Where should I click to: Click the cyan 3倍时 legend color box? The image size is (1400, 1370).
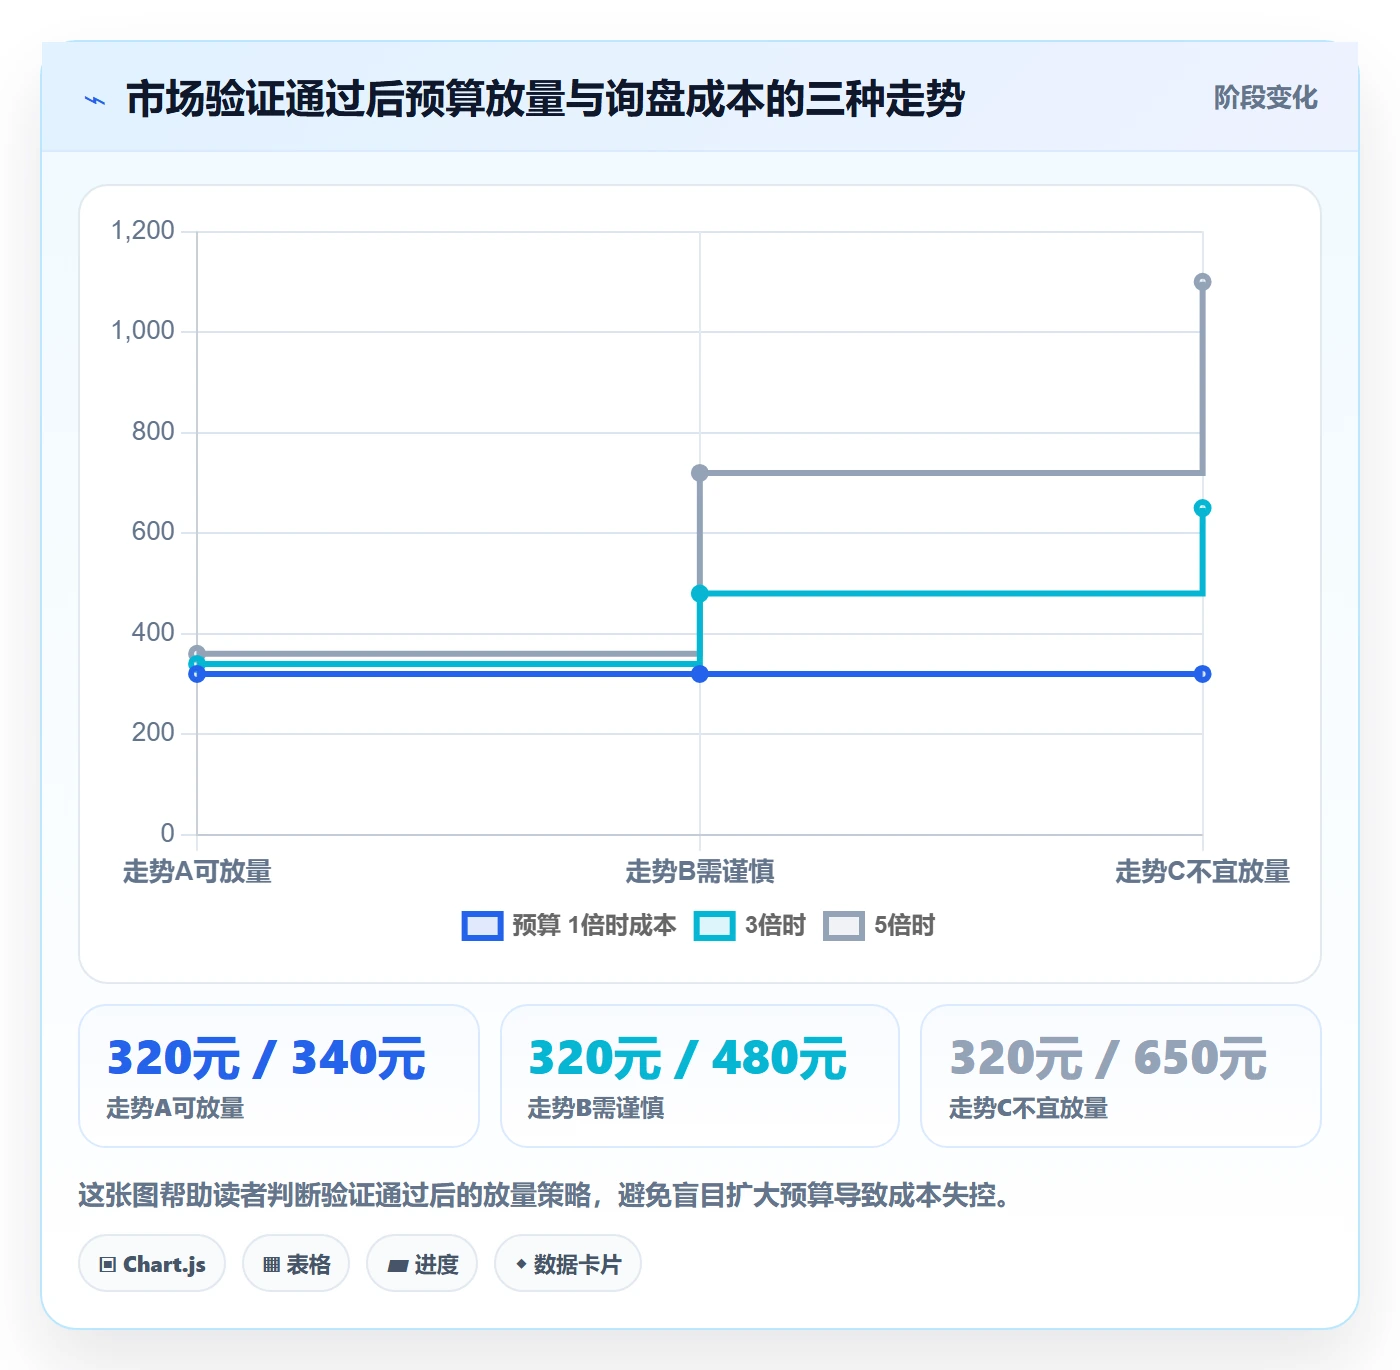click(x=714, y=926)
